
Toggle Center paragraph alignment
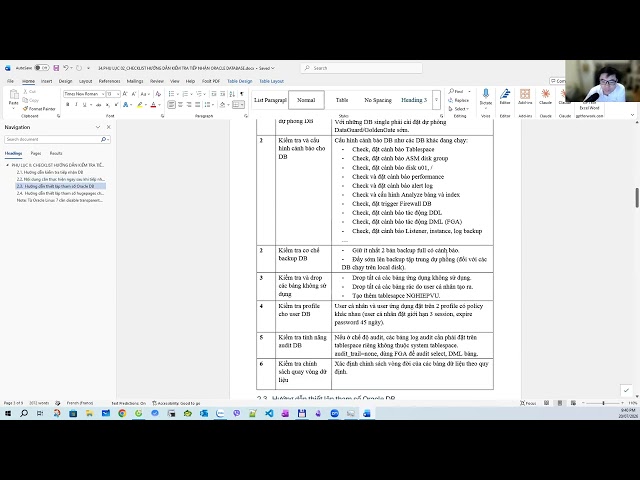180,105
